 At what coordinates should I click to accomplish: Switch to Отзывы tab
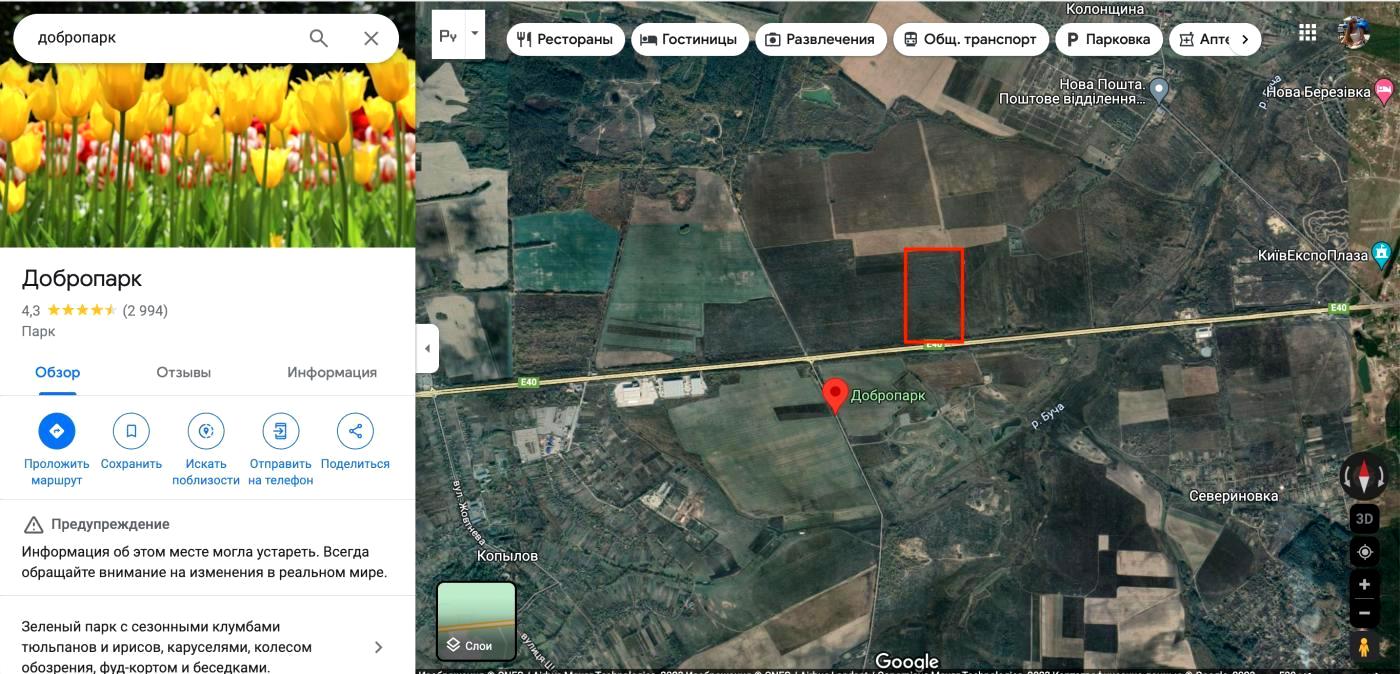tap(183, 372)
